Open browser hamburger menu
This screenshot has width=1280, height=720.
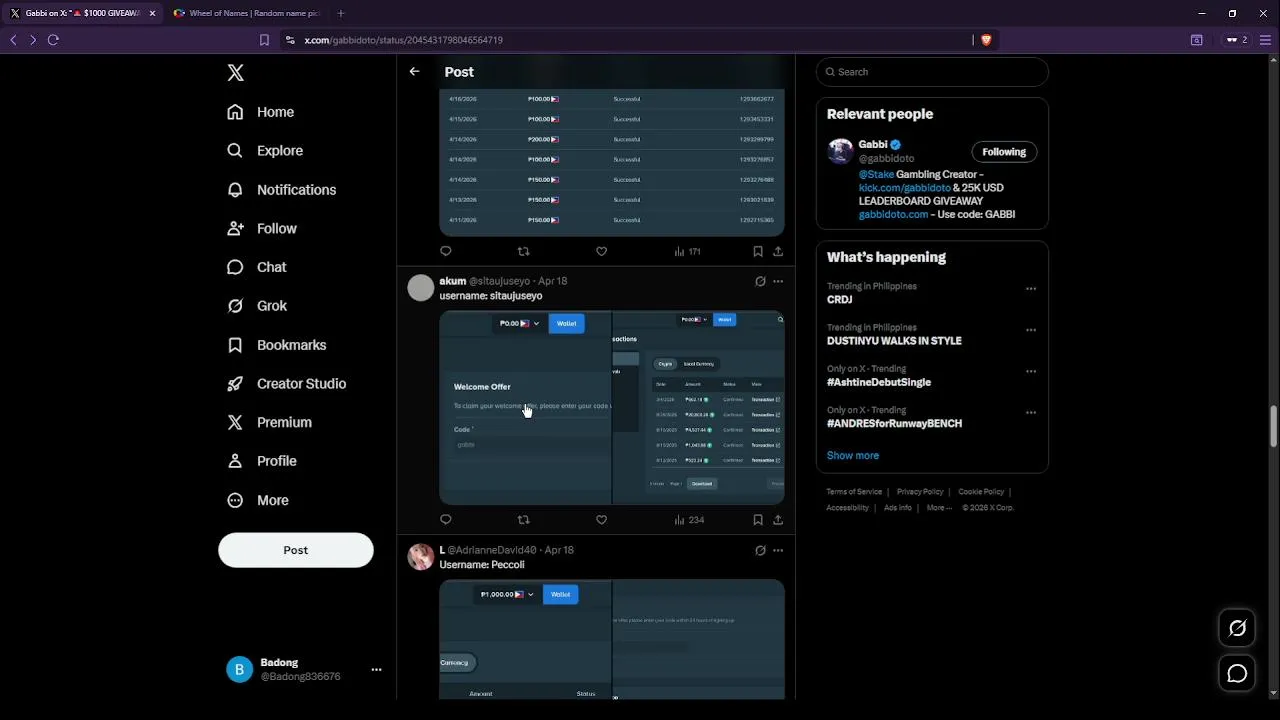tap(1266, 40)
